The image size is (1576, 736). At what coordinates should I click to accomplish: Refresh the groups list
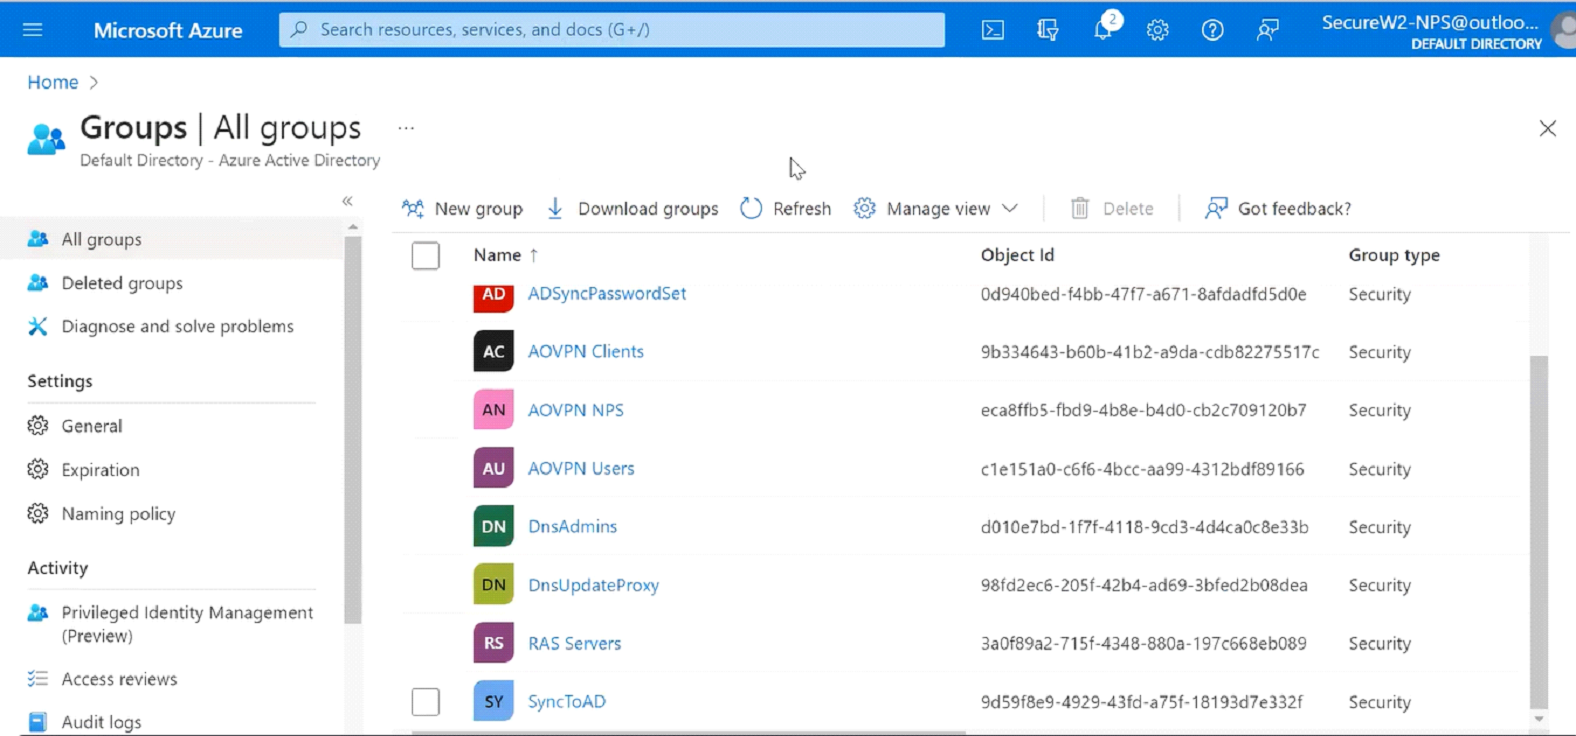[x=786, y=208]
